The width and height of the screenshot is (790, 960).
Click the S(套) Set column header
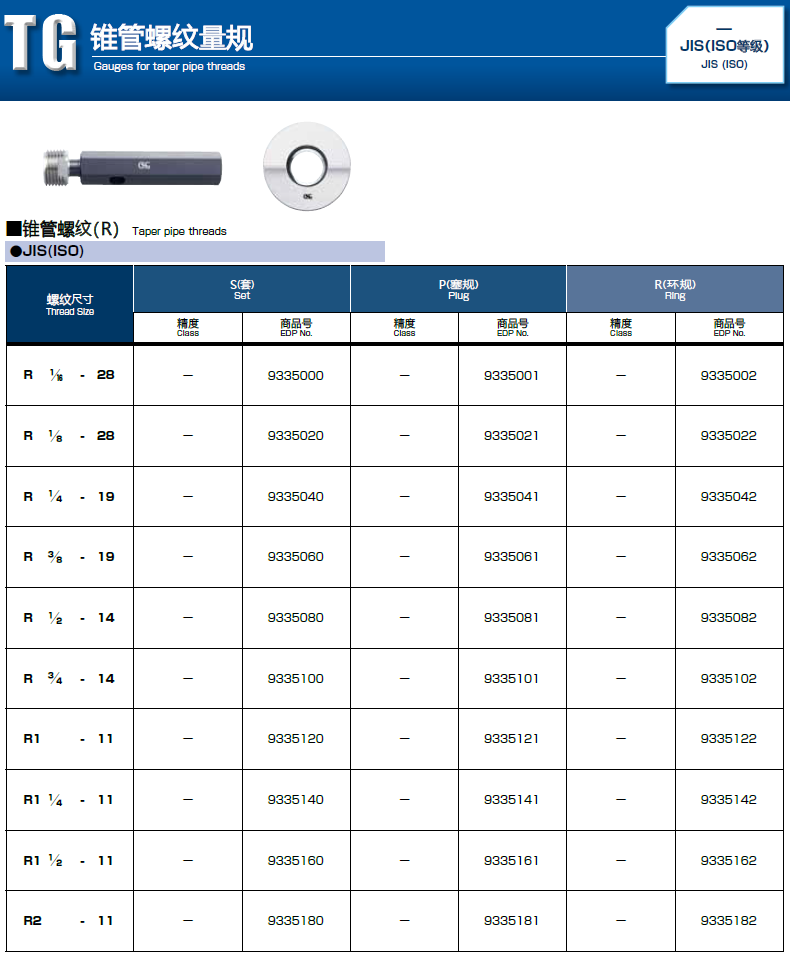coord(242,289)
